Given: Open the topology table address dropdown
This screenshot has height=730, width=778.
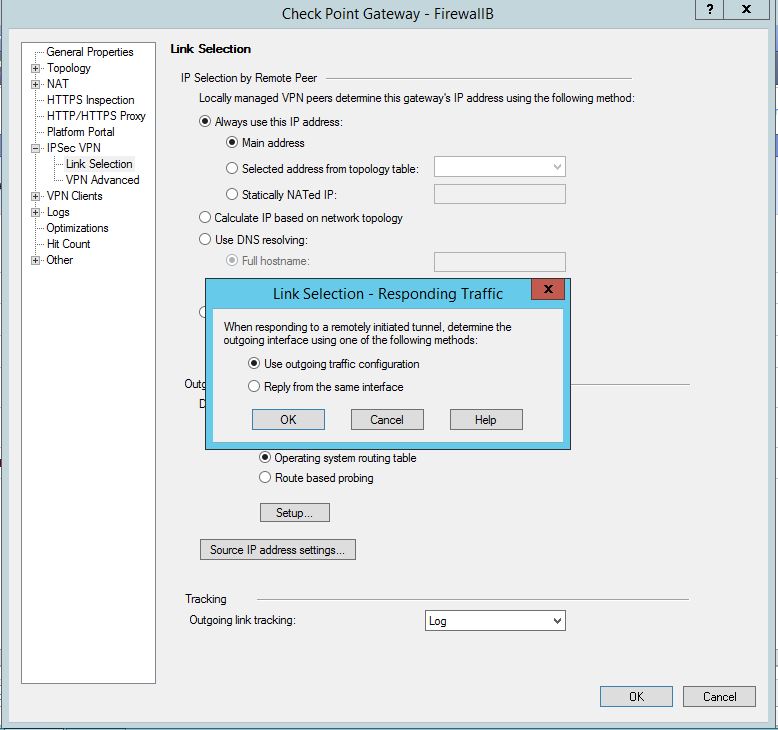Looking at the screenshot, I should 557,167.
